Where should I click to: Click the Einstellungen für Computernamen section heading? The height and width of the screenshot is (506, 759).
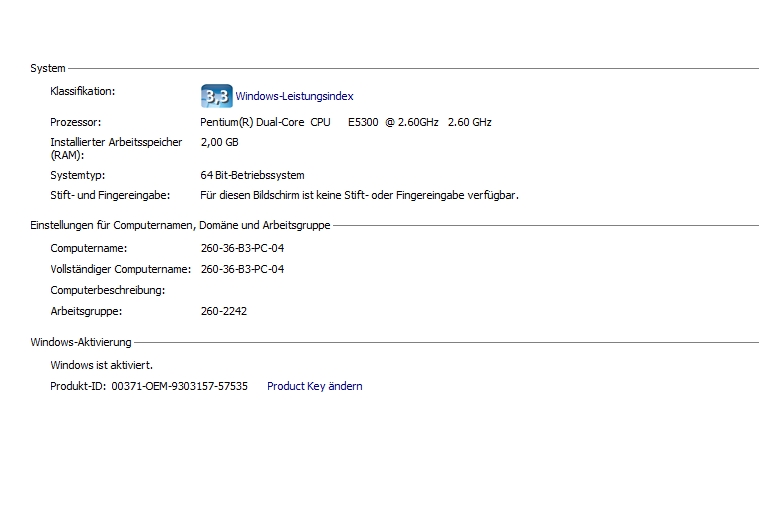click(x=180, y=226)
